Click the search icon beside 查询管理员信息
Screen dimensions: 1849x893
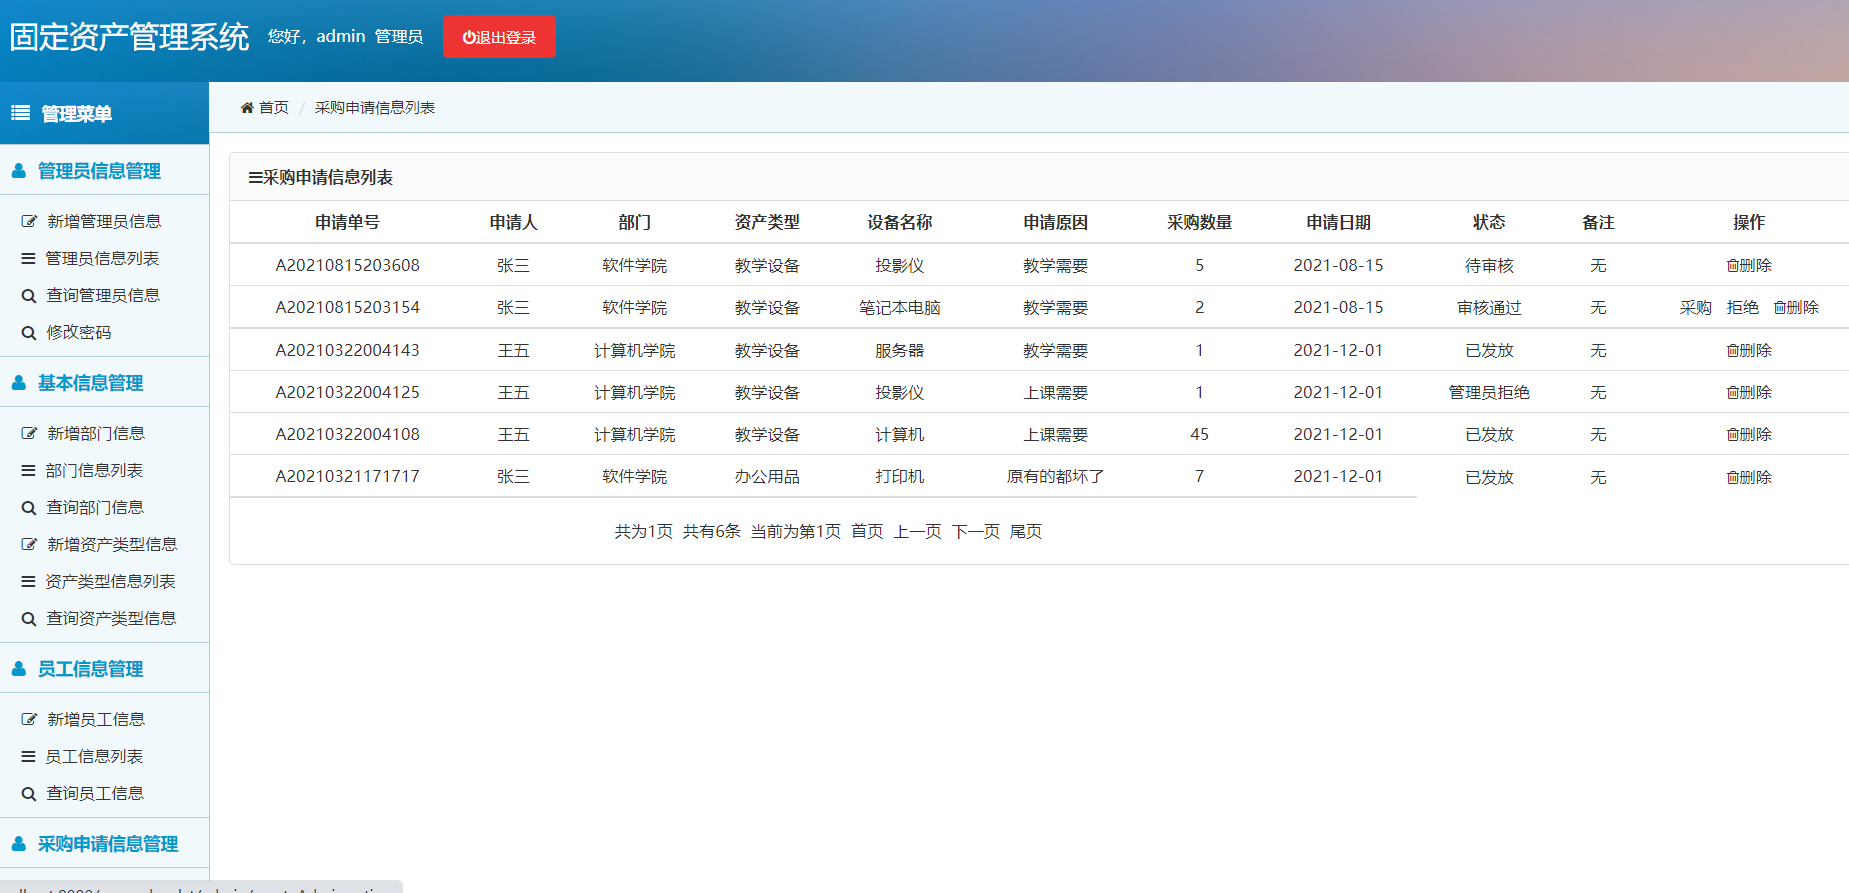(29, 296)
